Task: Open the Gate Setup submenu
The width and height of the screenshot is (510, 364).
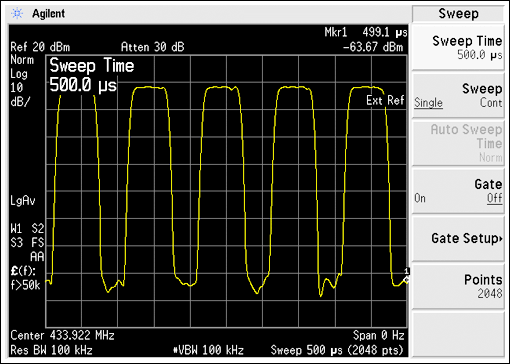Action: pyautogui.click(x=458, y=239)
